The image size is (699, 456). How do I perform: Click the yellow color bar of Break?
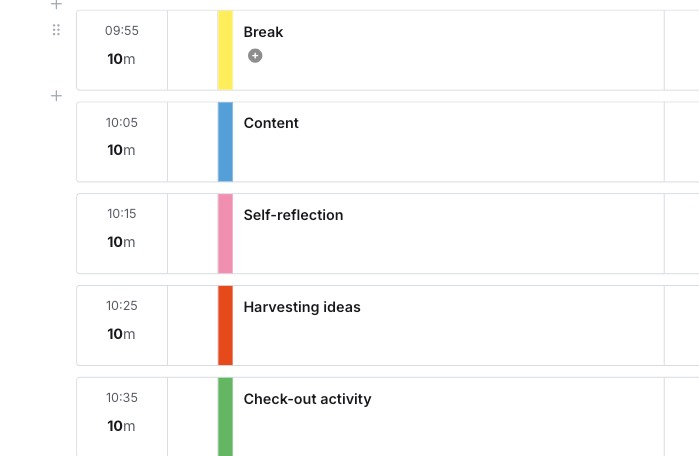[x=225, y=50]
